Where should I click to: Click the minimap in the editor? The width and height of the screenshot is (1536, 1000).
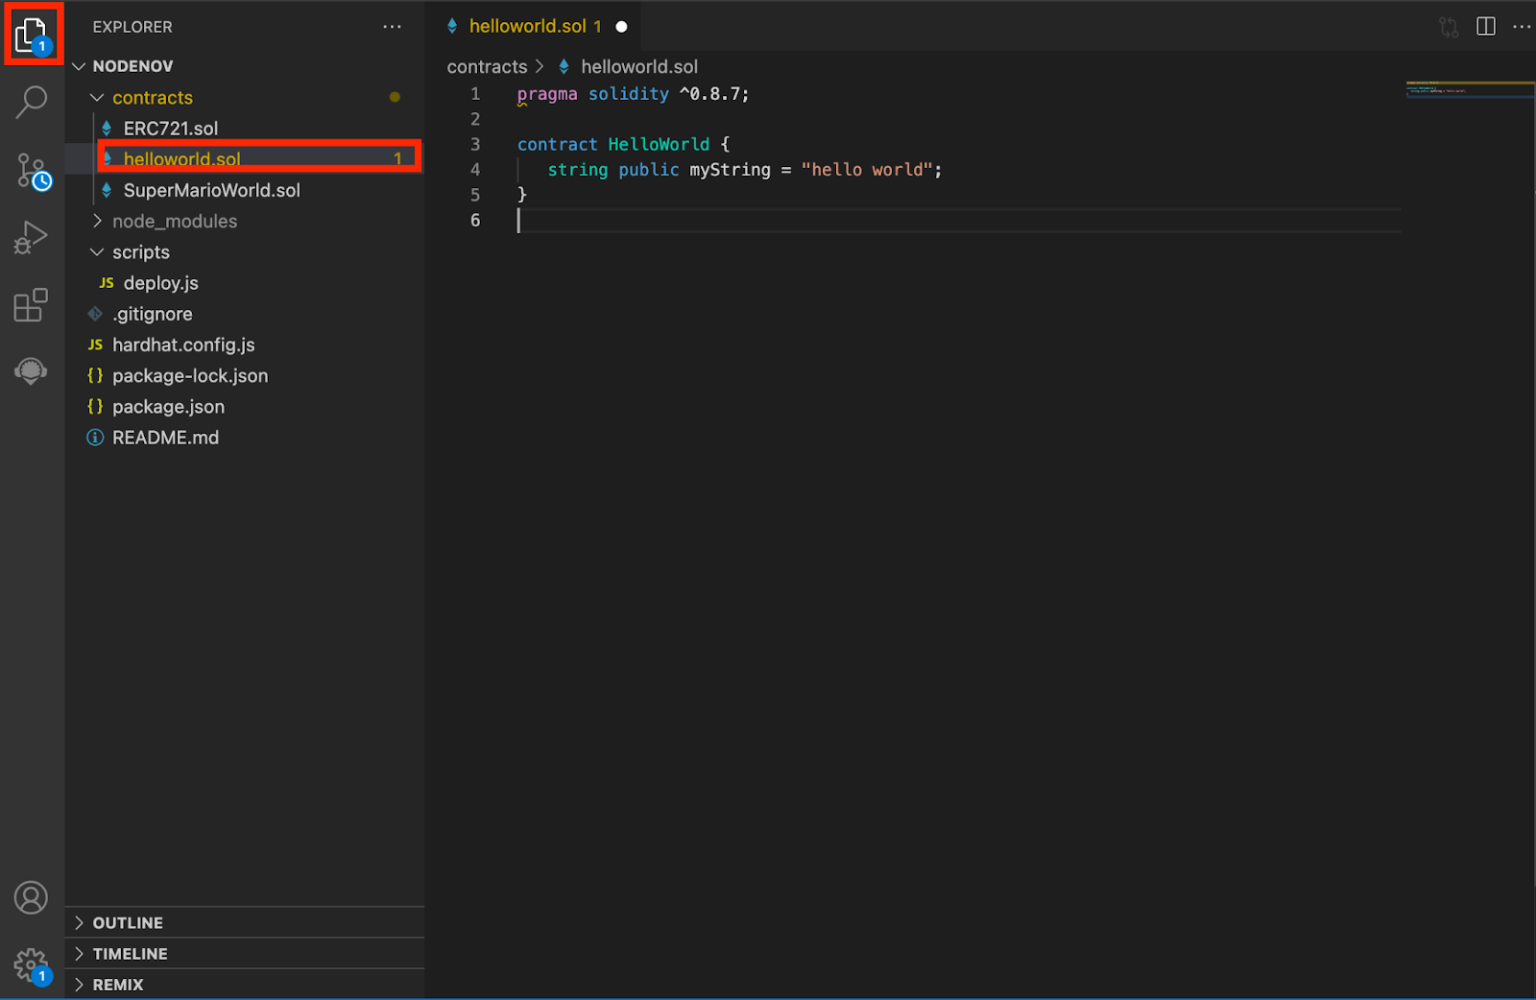[x=1468, y=90]
